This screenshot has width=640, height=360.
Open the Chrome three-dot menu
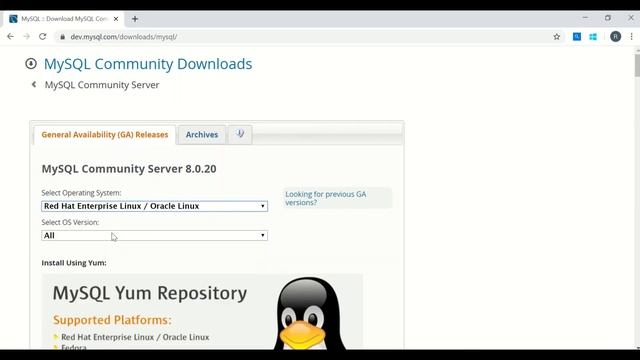tap(631, 37)
